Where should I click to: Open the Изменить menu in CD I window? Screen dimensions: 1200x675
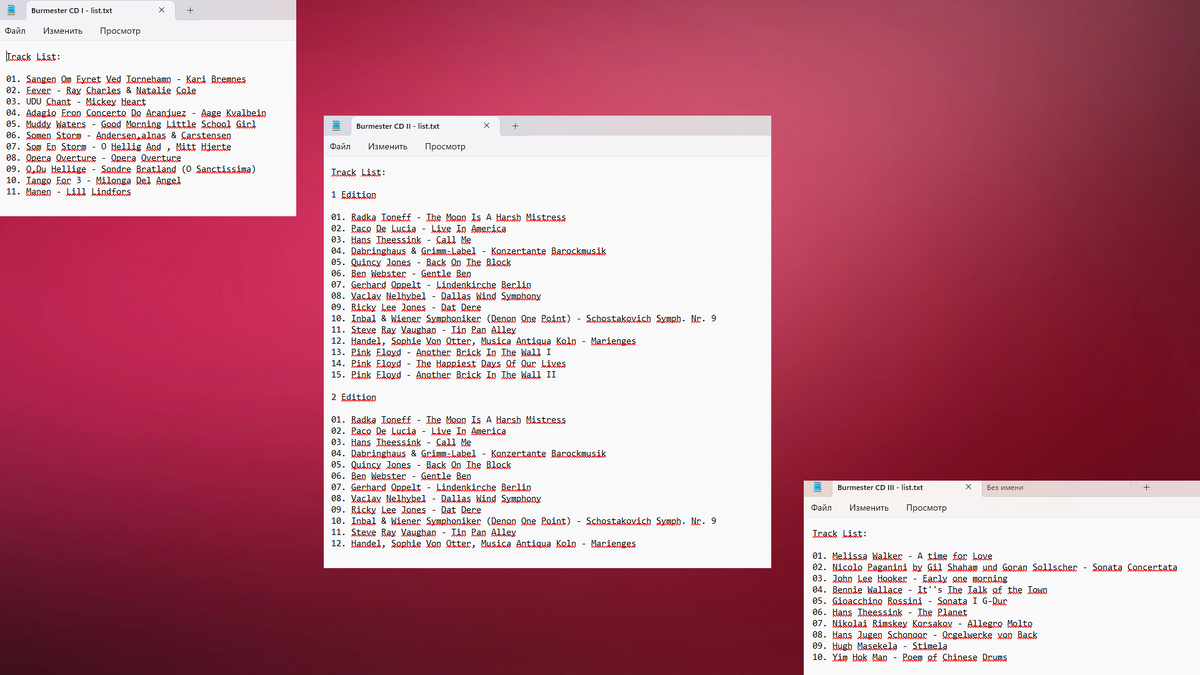62,31
